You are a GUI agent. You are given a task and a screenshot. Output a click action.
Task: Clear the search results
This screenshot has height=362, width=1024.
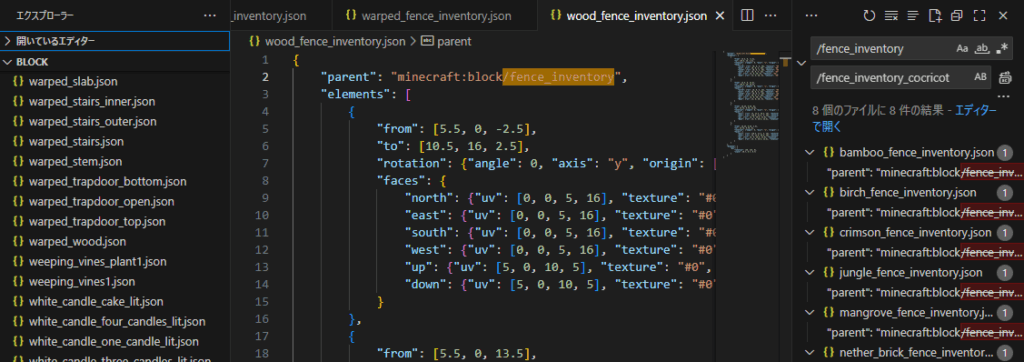[891, 16]
